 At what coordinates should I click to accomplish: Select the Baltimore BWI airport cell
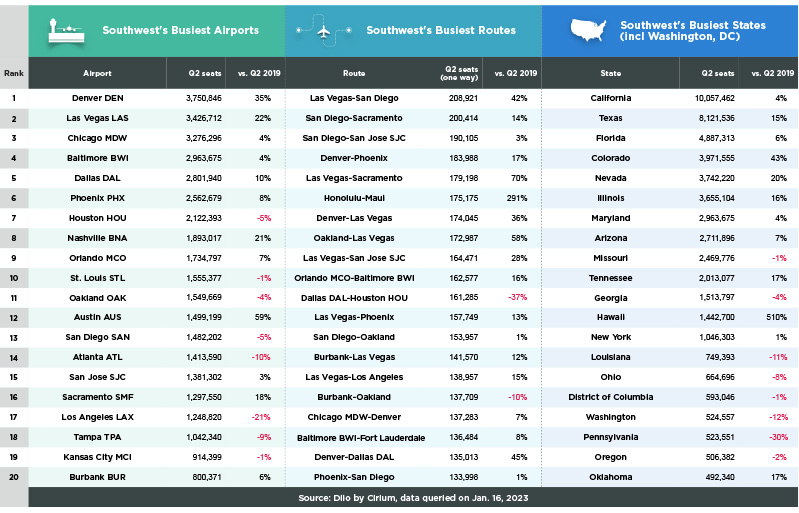pyautogui.click(x=97, y=158)
